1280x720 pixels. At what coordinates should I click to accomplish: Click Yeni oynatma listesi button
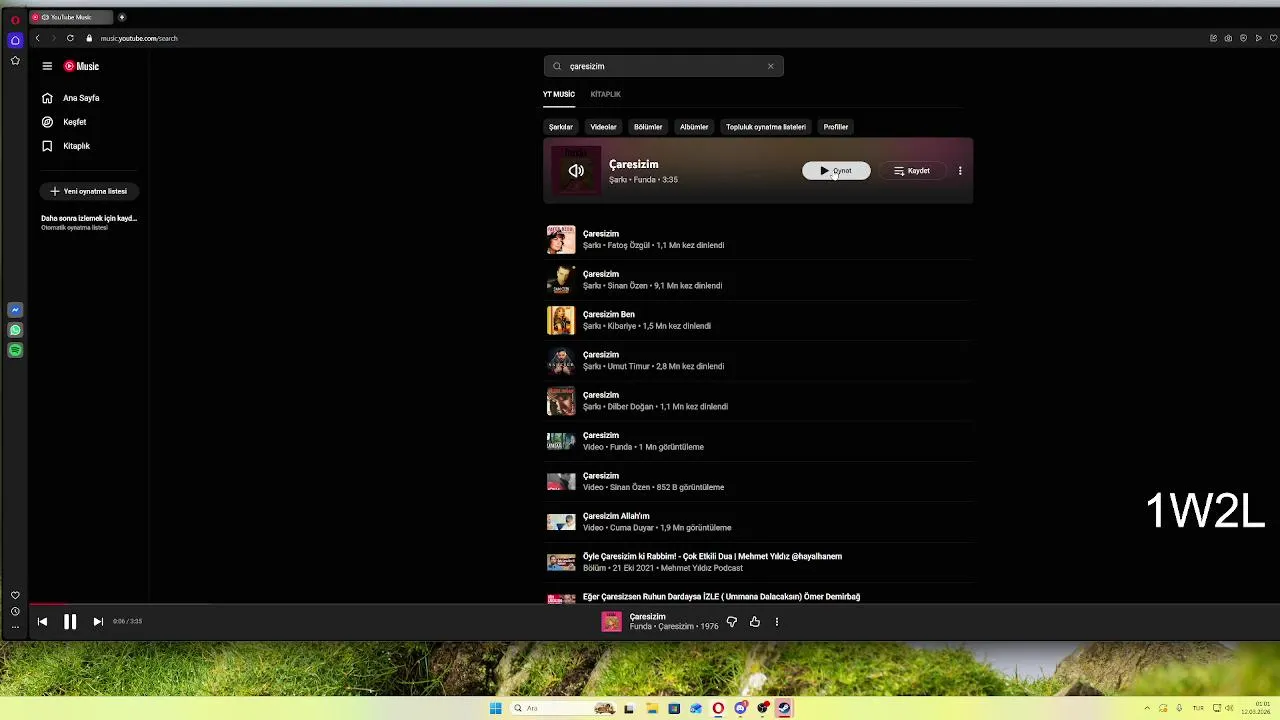coord(88,191)
